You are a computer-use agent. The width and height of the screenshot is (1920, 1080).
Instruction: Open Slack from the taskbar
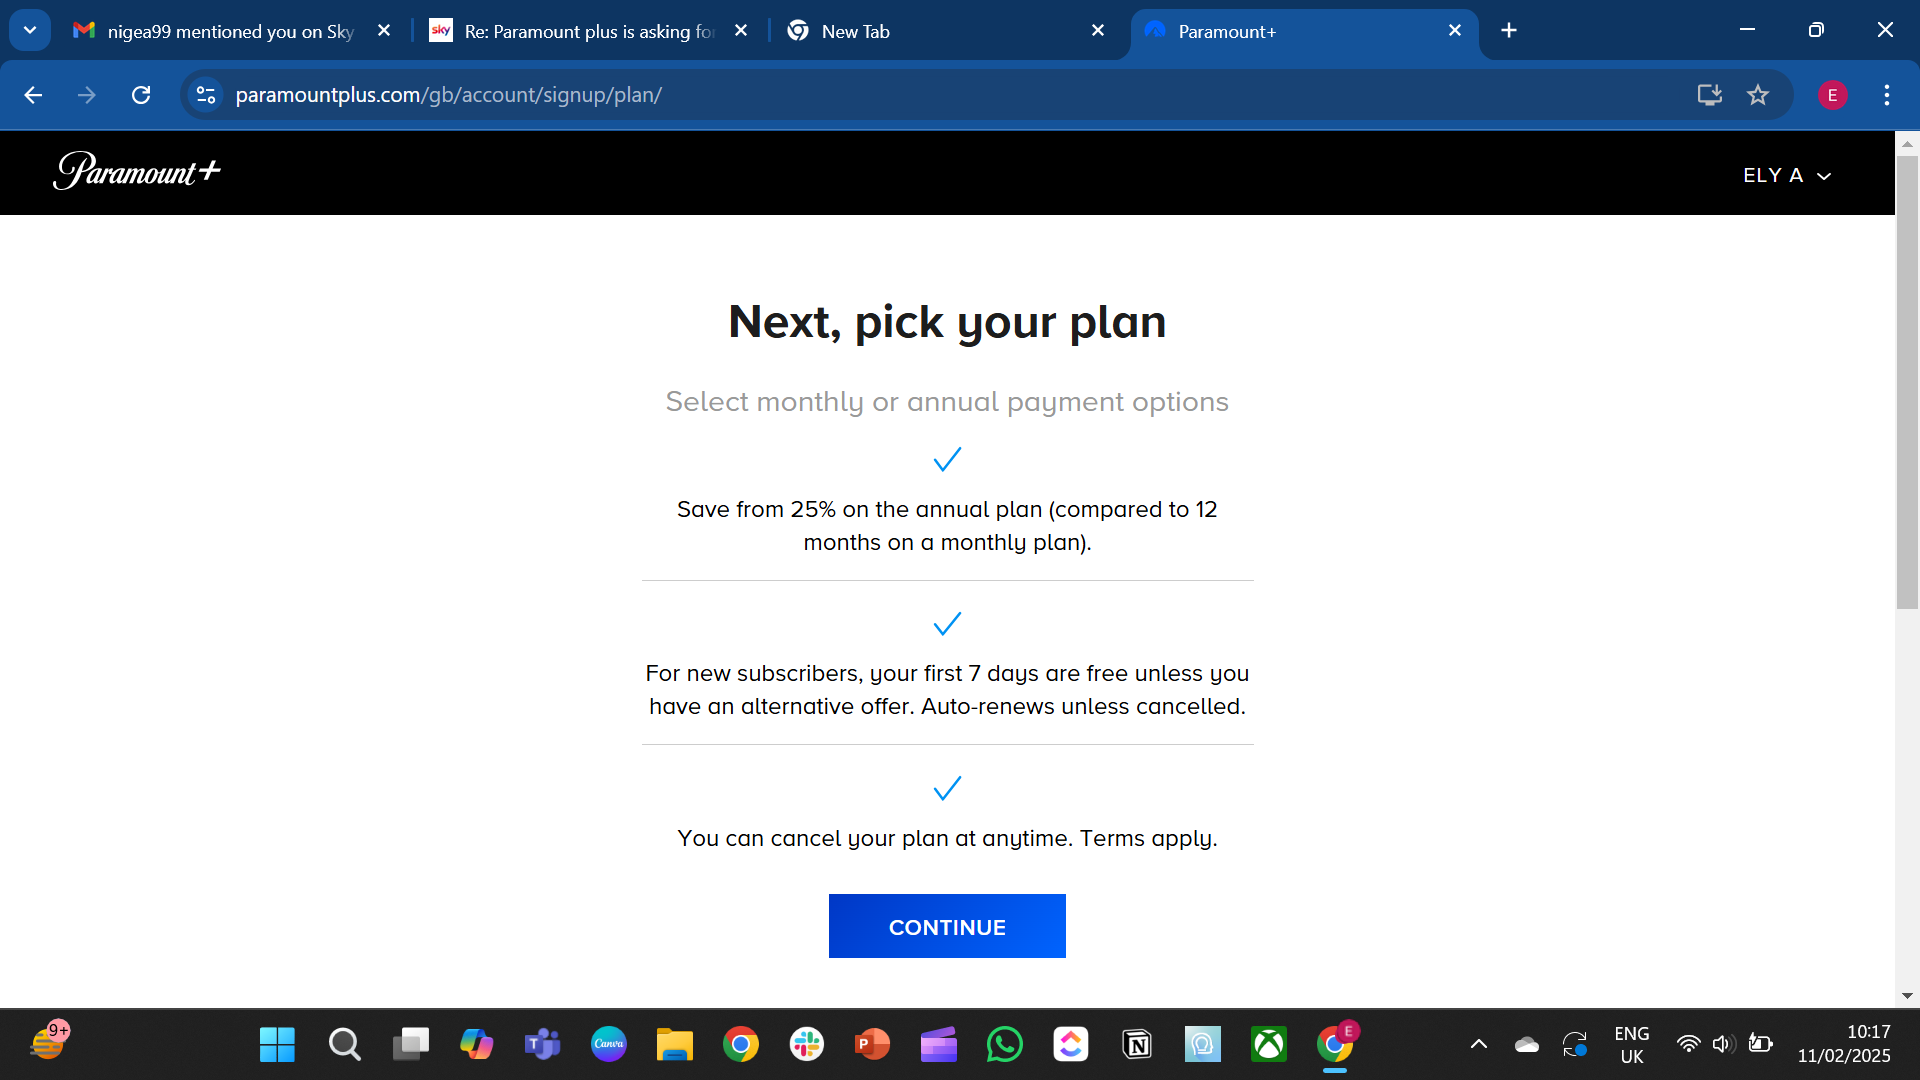coord(806,1044)
